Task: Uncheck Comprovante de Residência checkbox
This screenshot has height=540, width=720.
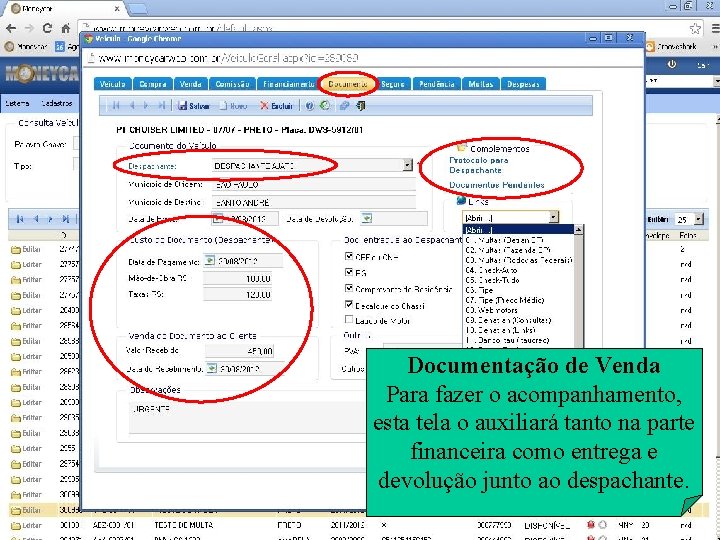Action: coord(349,288)
